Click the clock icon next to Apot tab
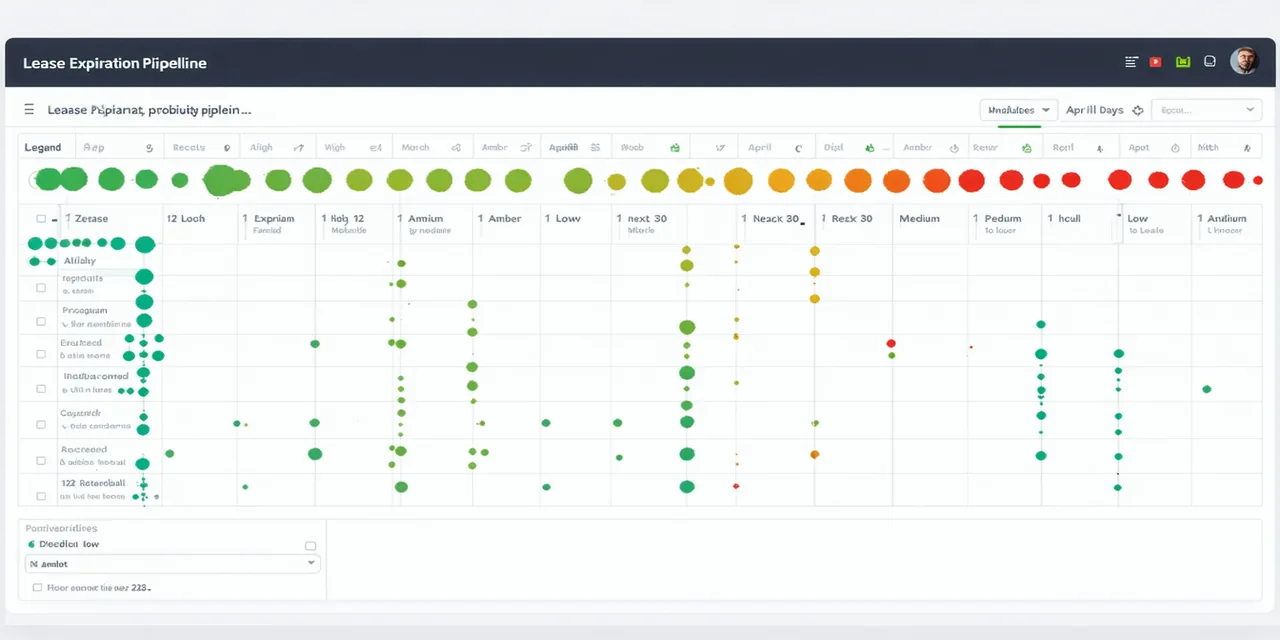Image resolution: width=1280 pixels, height=640 pixels. click(x=1176, y=148)
